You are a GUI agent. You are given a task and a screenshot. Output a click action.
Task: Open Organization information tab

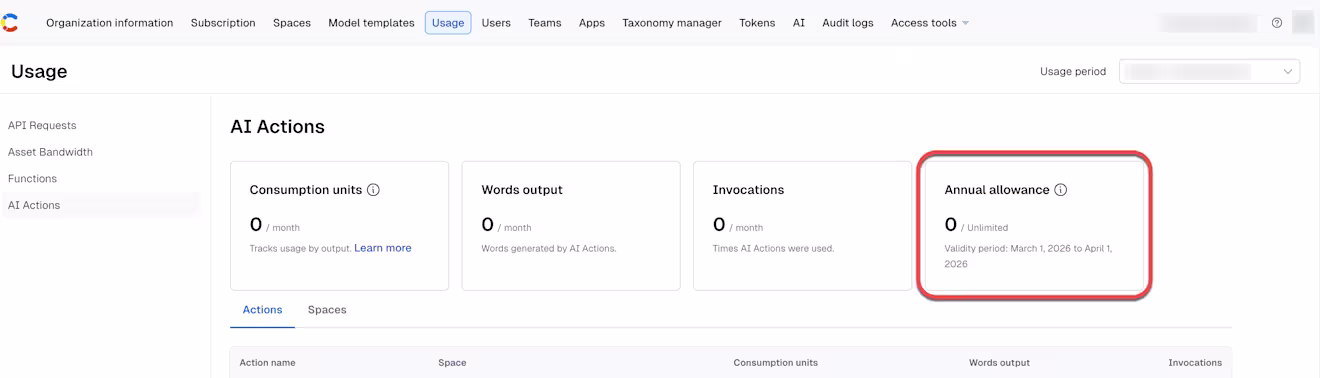110,23
